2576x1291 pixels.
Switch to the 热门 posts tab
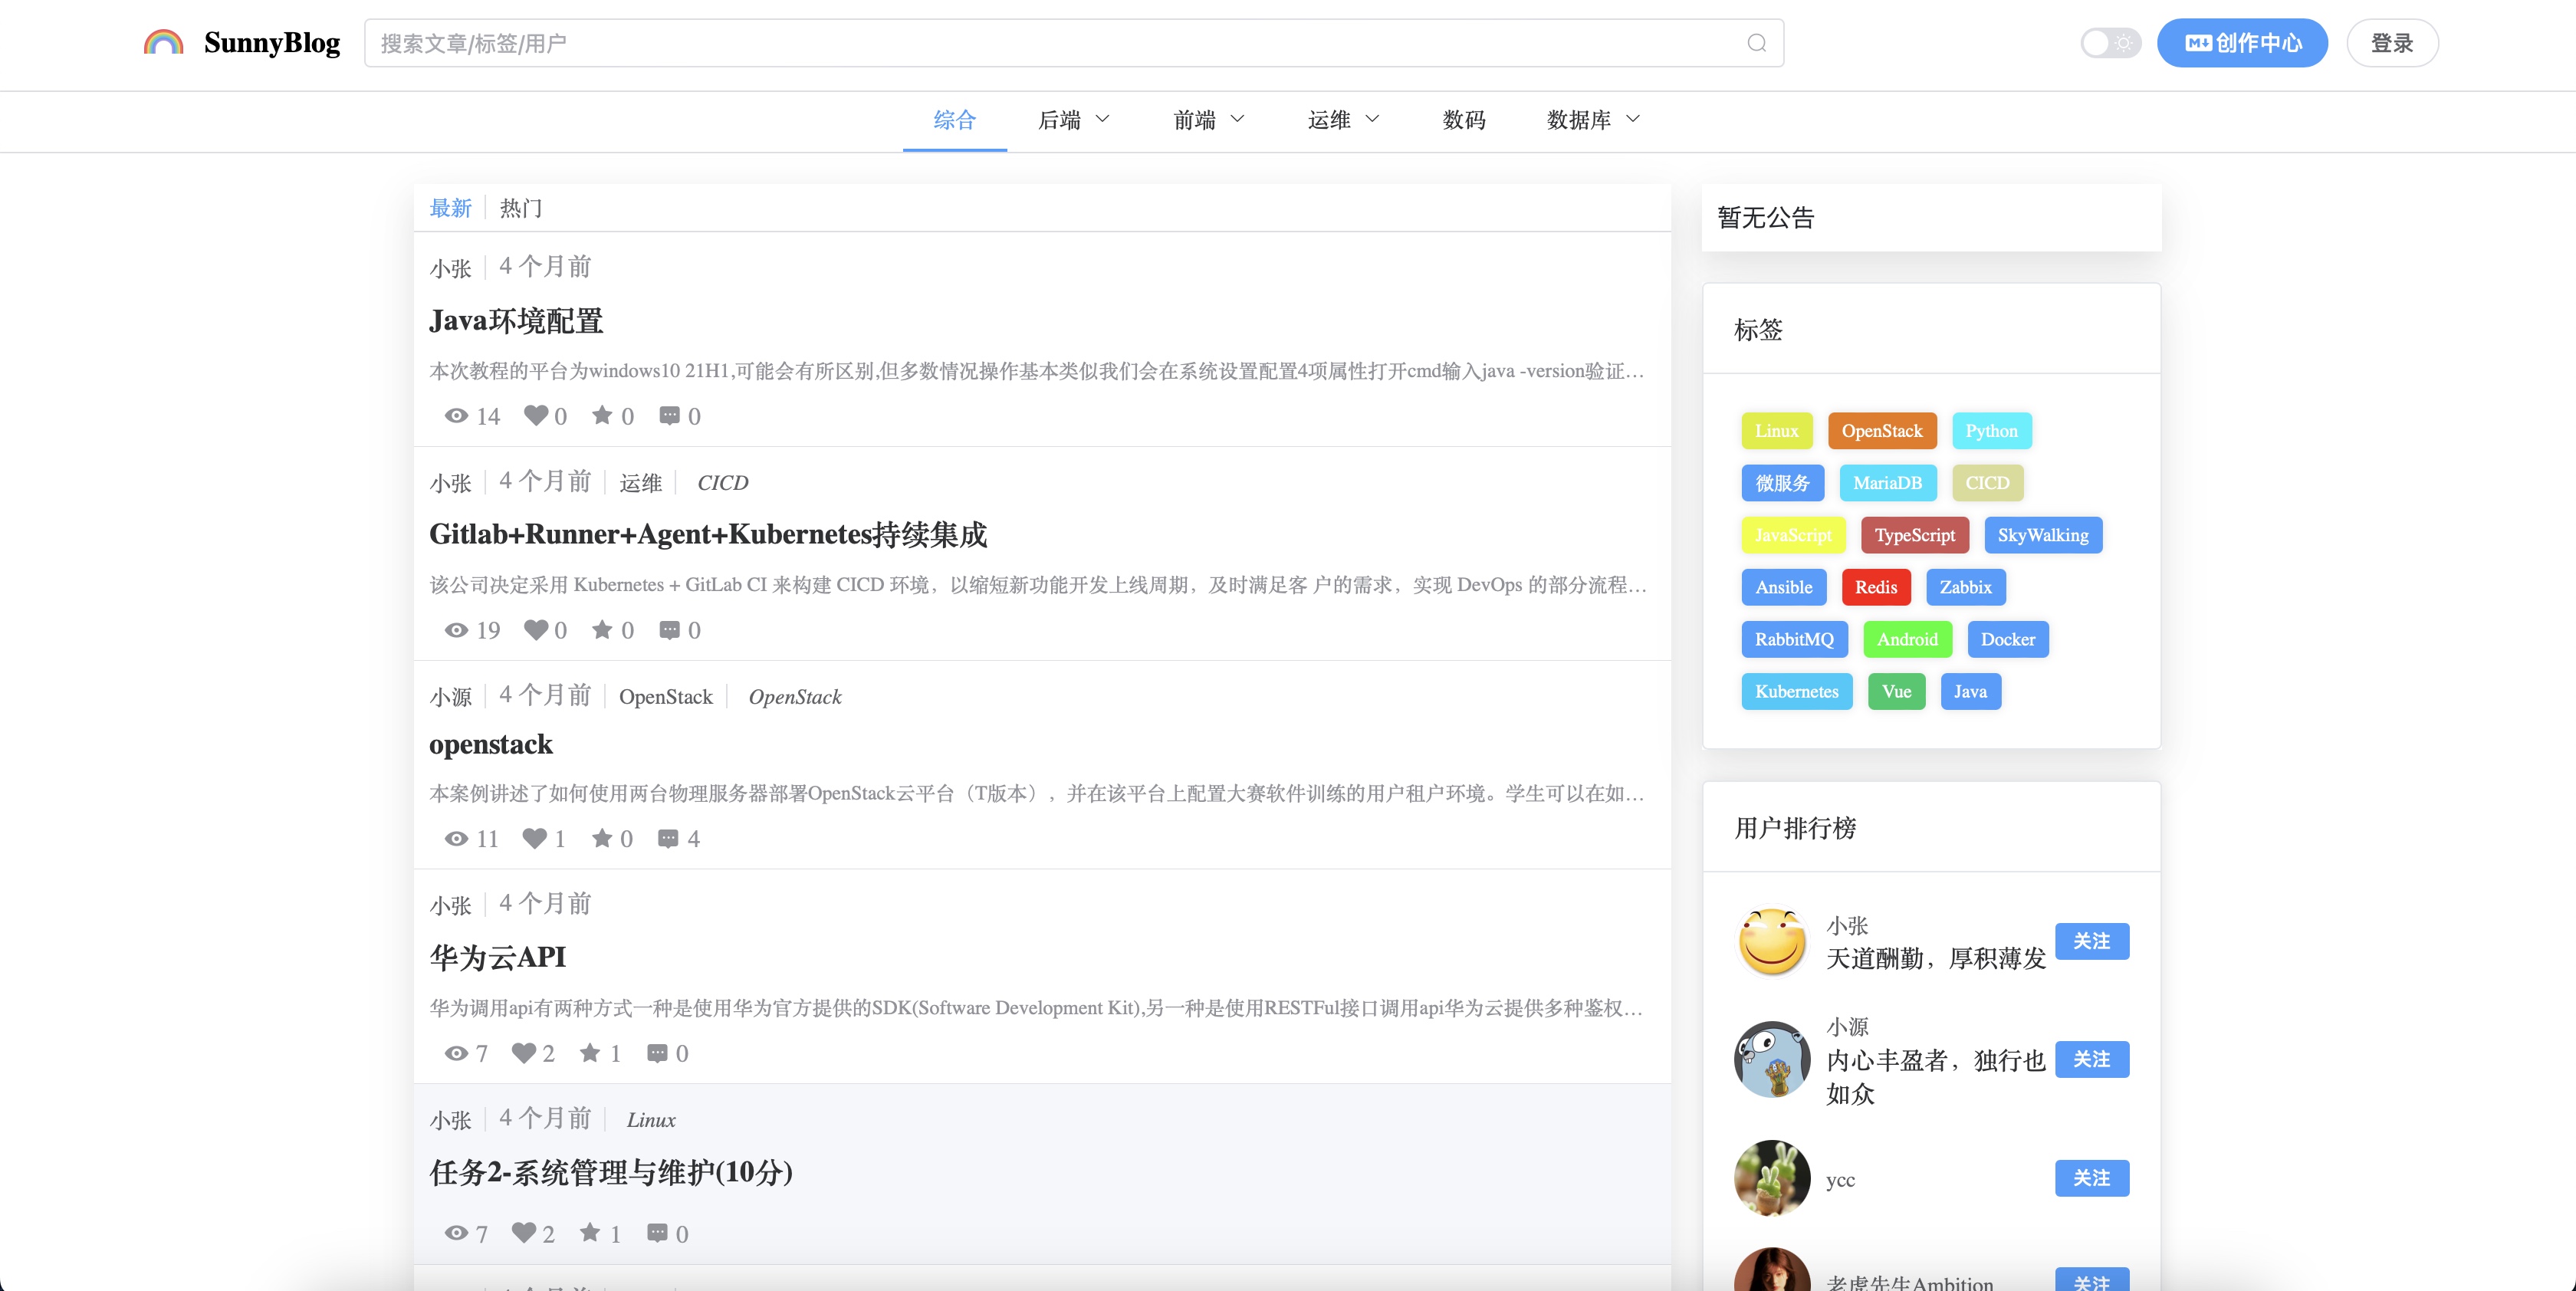point(521,208)
